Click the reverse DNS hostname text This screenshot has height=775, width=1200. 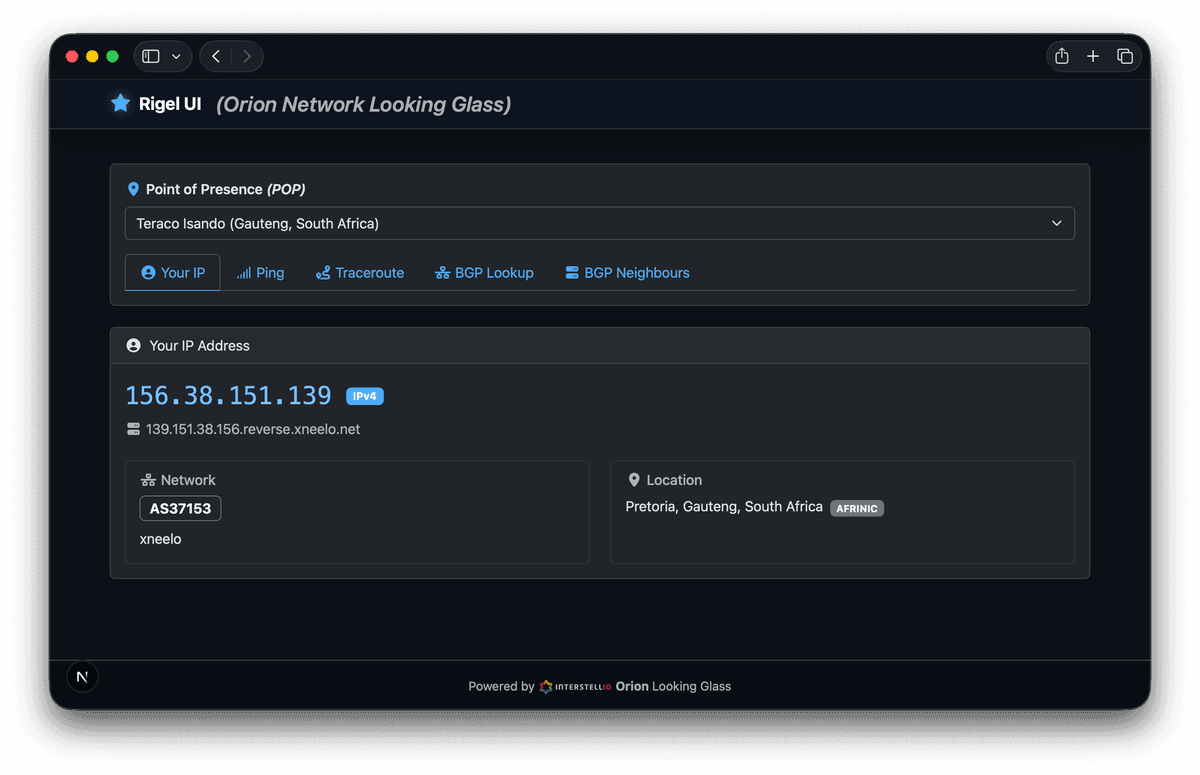pos(253,429)
